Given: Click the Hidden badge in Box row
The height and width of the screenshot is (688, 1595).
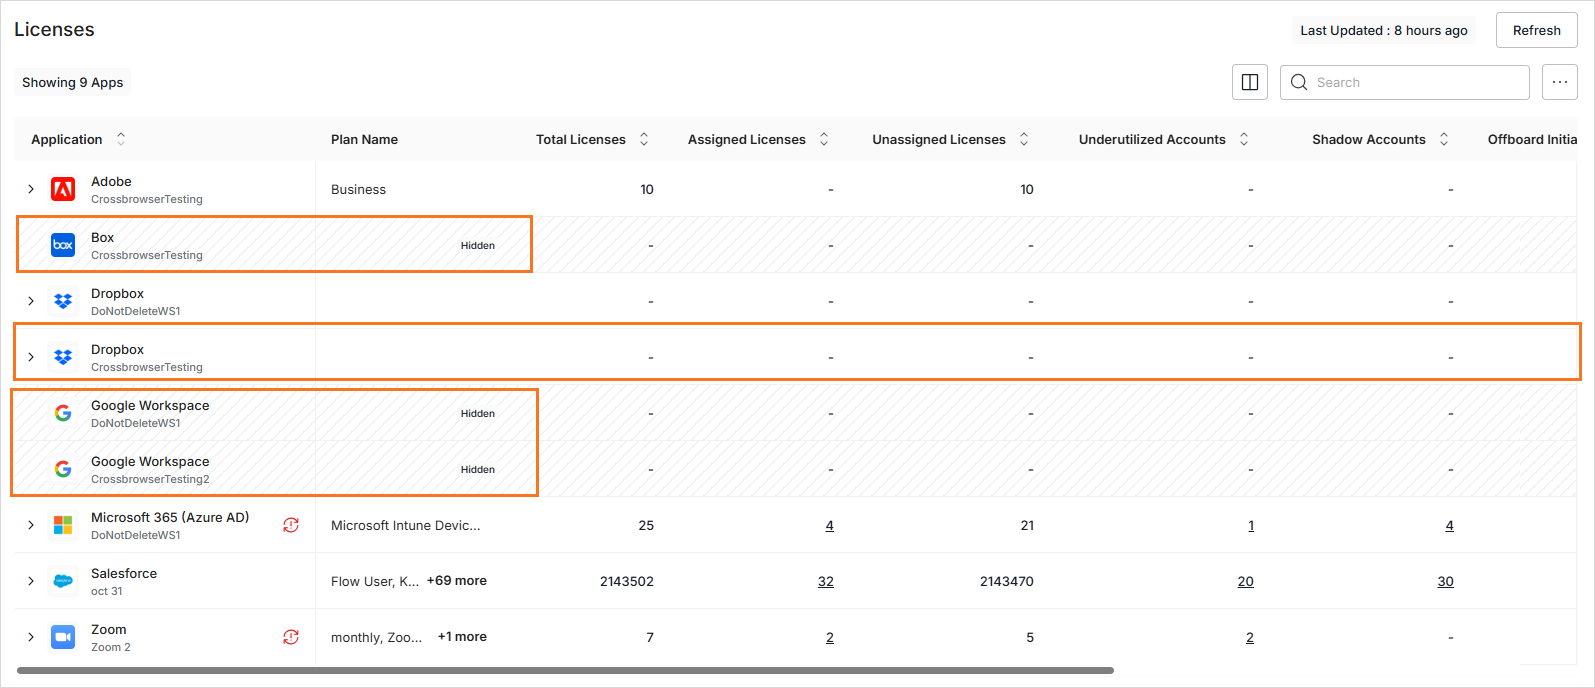Looking at the screenshot, I should (x=478, y=245).
